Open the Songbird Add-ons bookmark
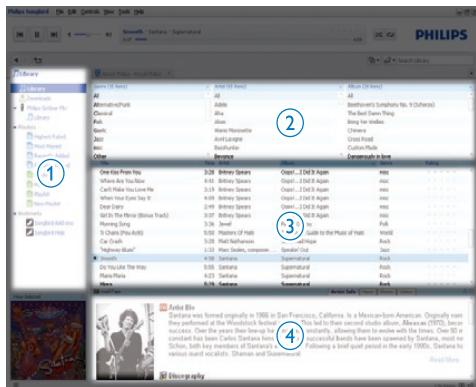Screen dimensions: 476x387 point(50,223)
